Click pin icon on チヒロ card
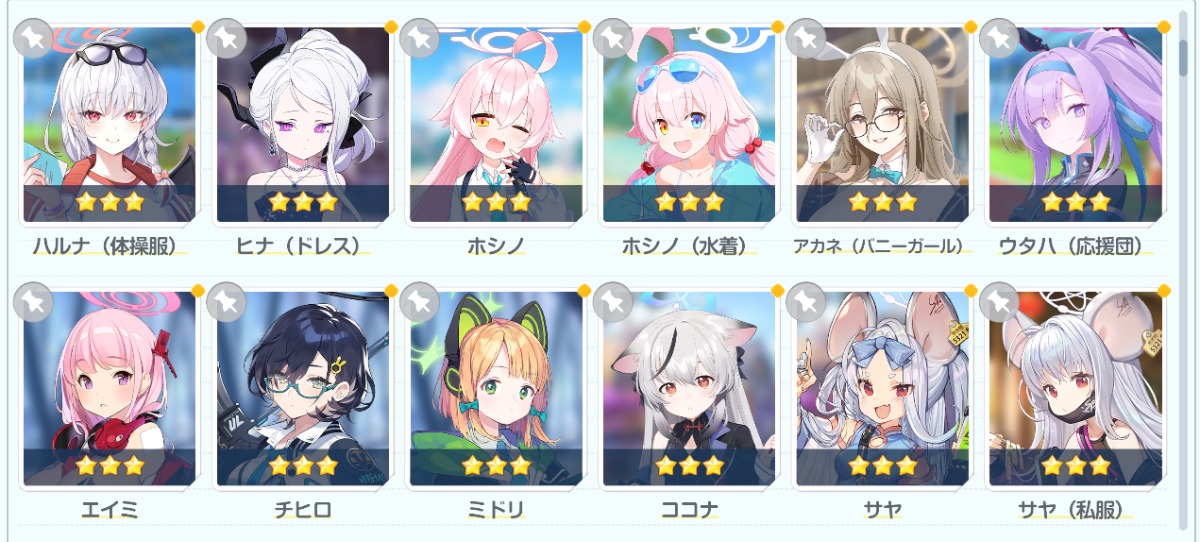The height and width of the screenshot is (542, 1200). click(x=226, y=302)
